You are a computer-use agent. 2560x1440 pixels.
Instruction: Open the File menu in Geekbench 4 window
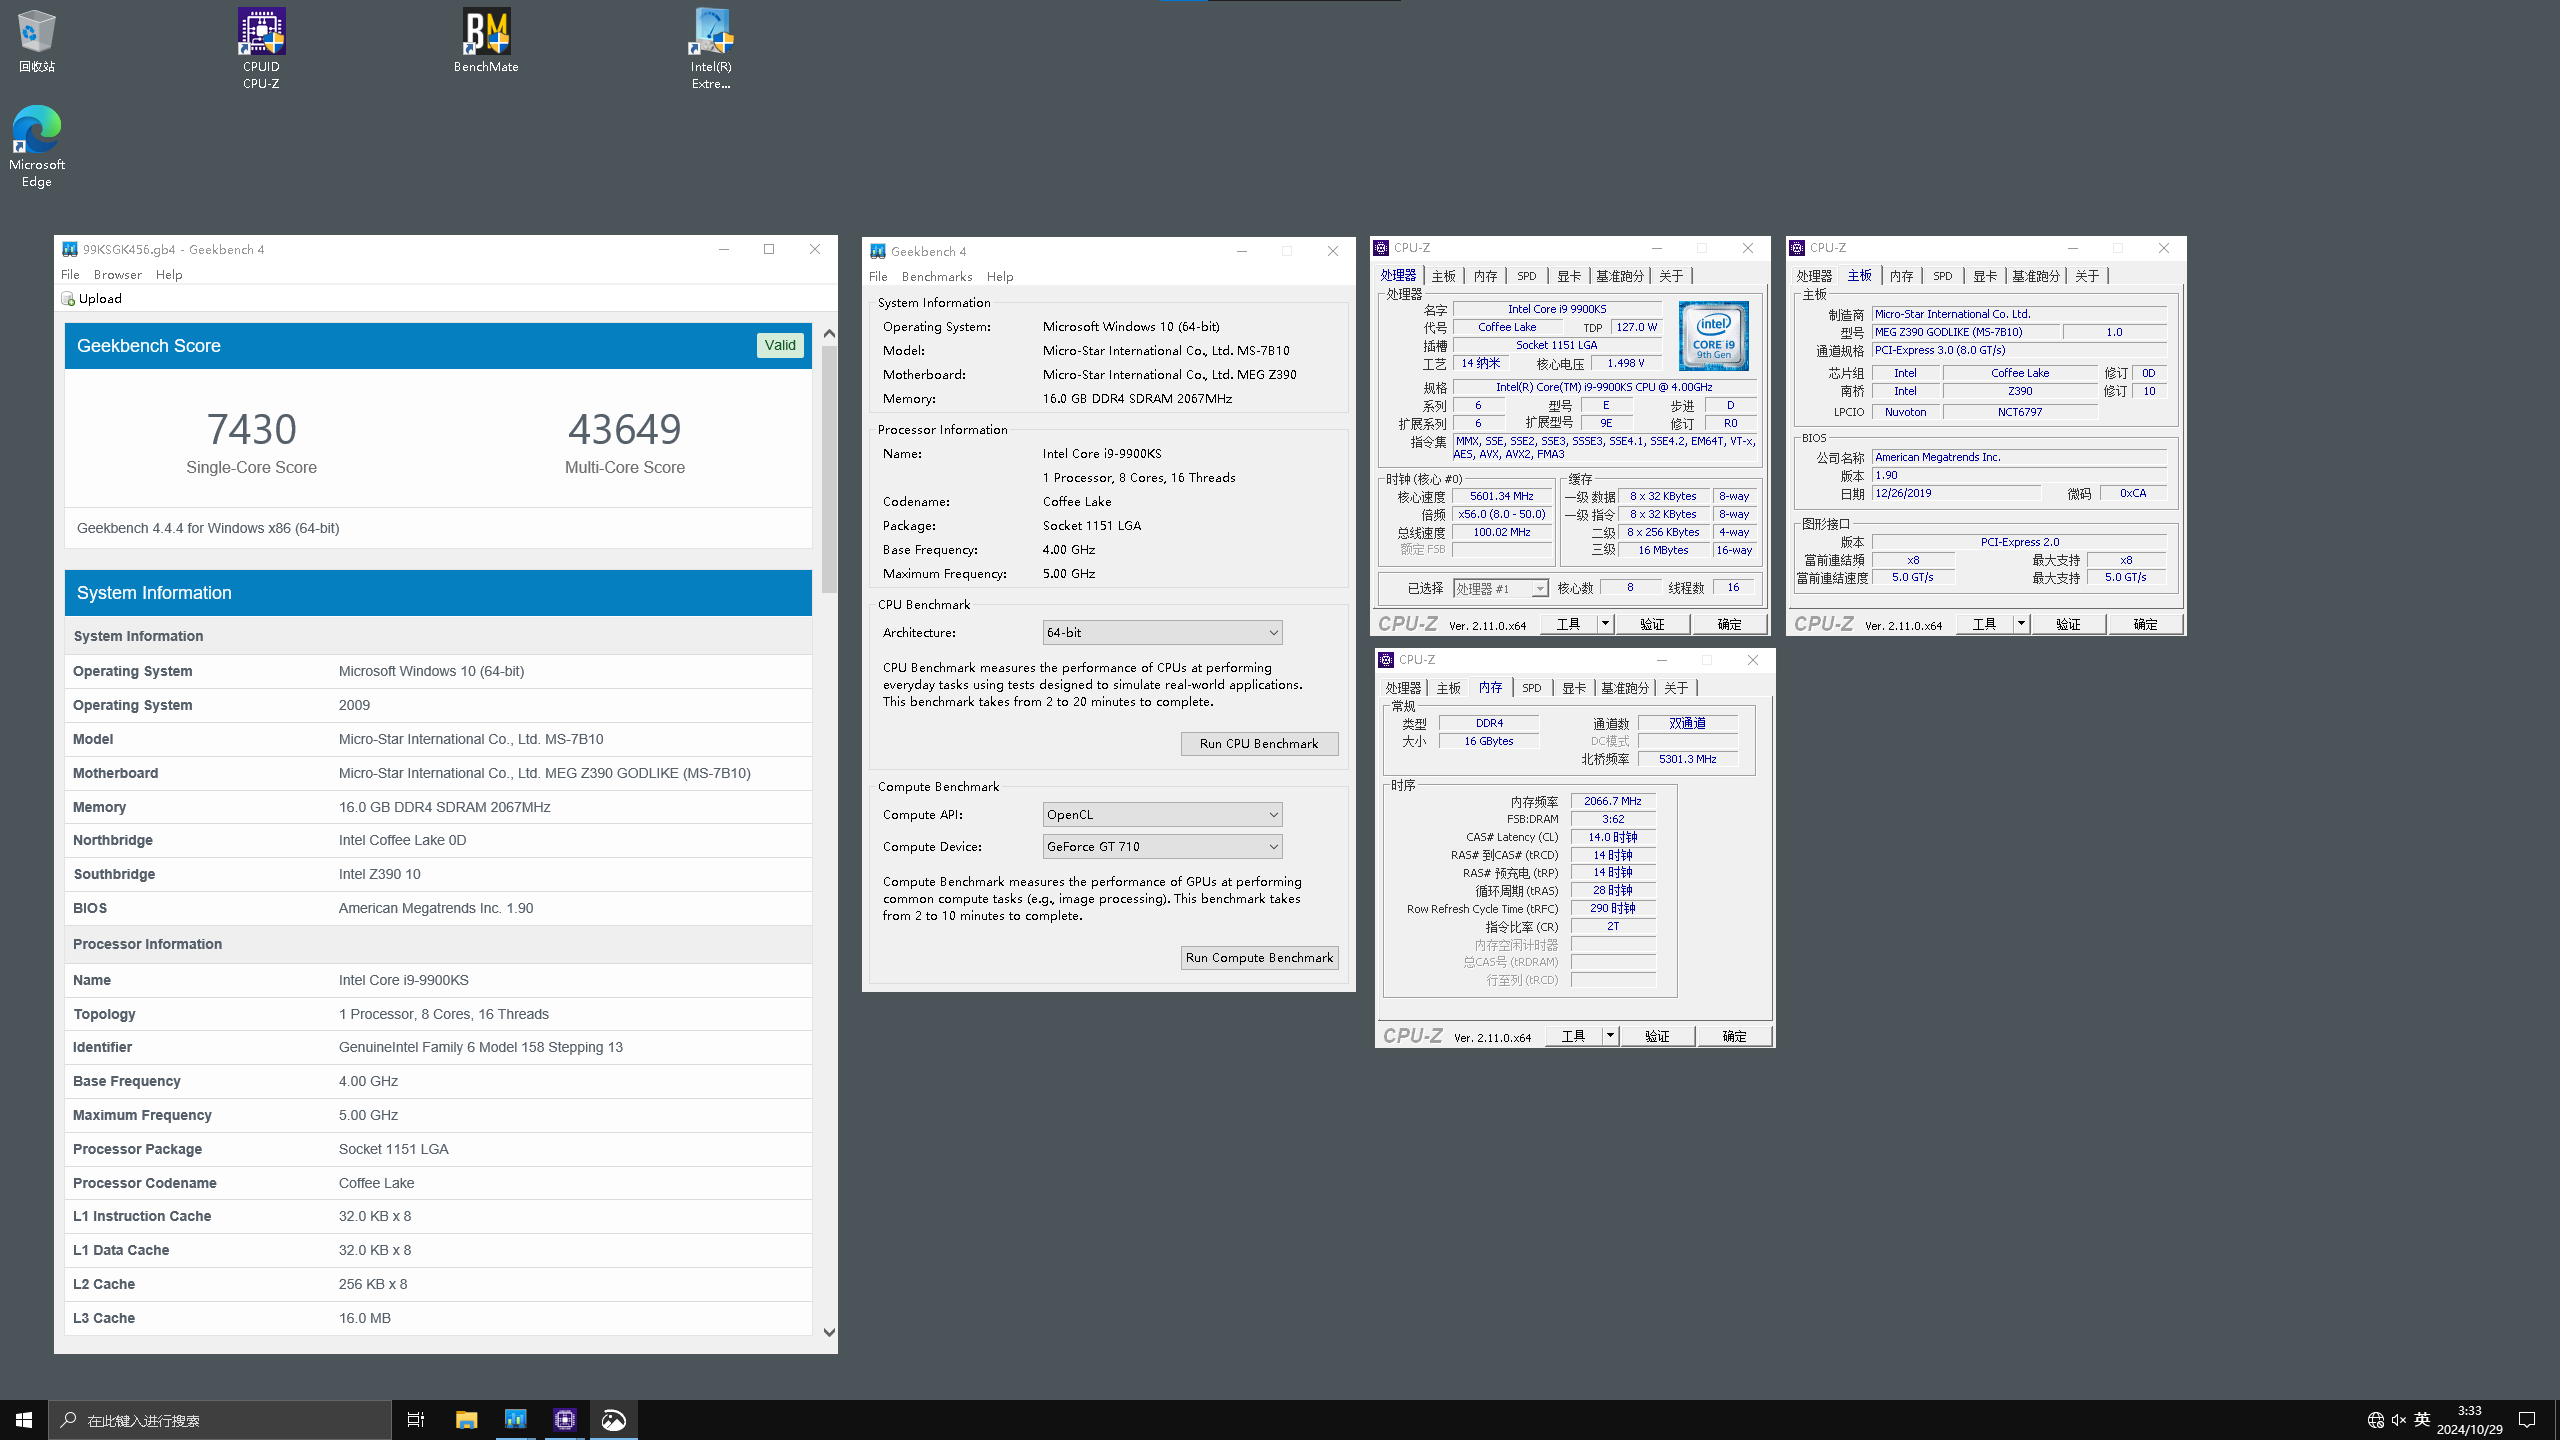coord(878,277)
